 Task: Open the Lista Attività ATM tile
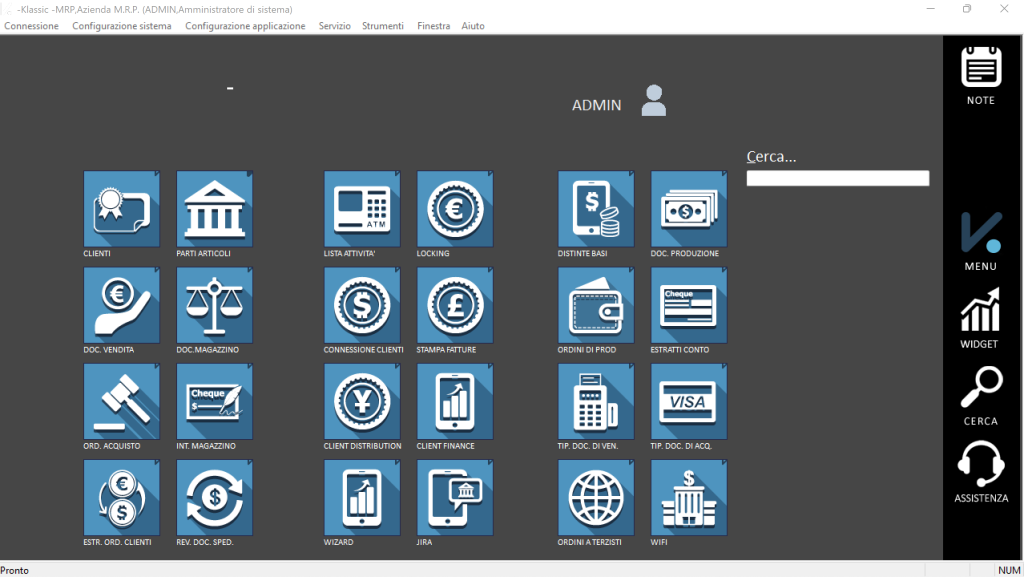pos(362,209)
